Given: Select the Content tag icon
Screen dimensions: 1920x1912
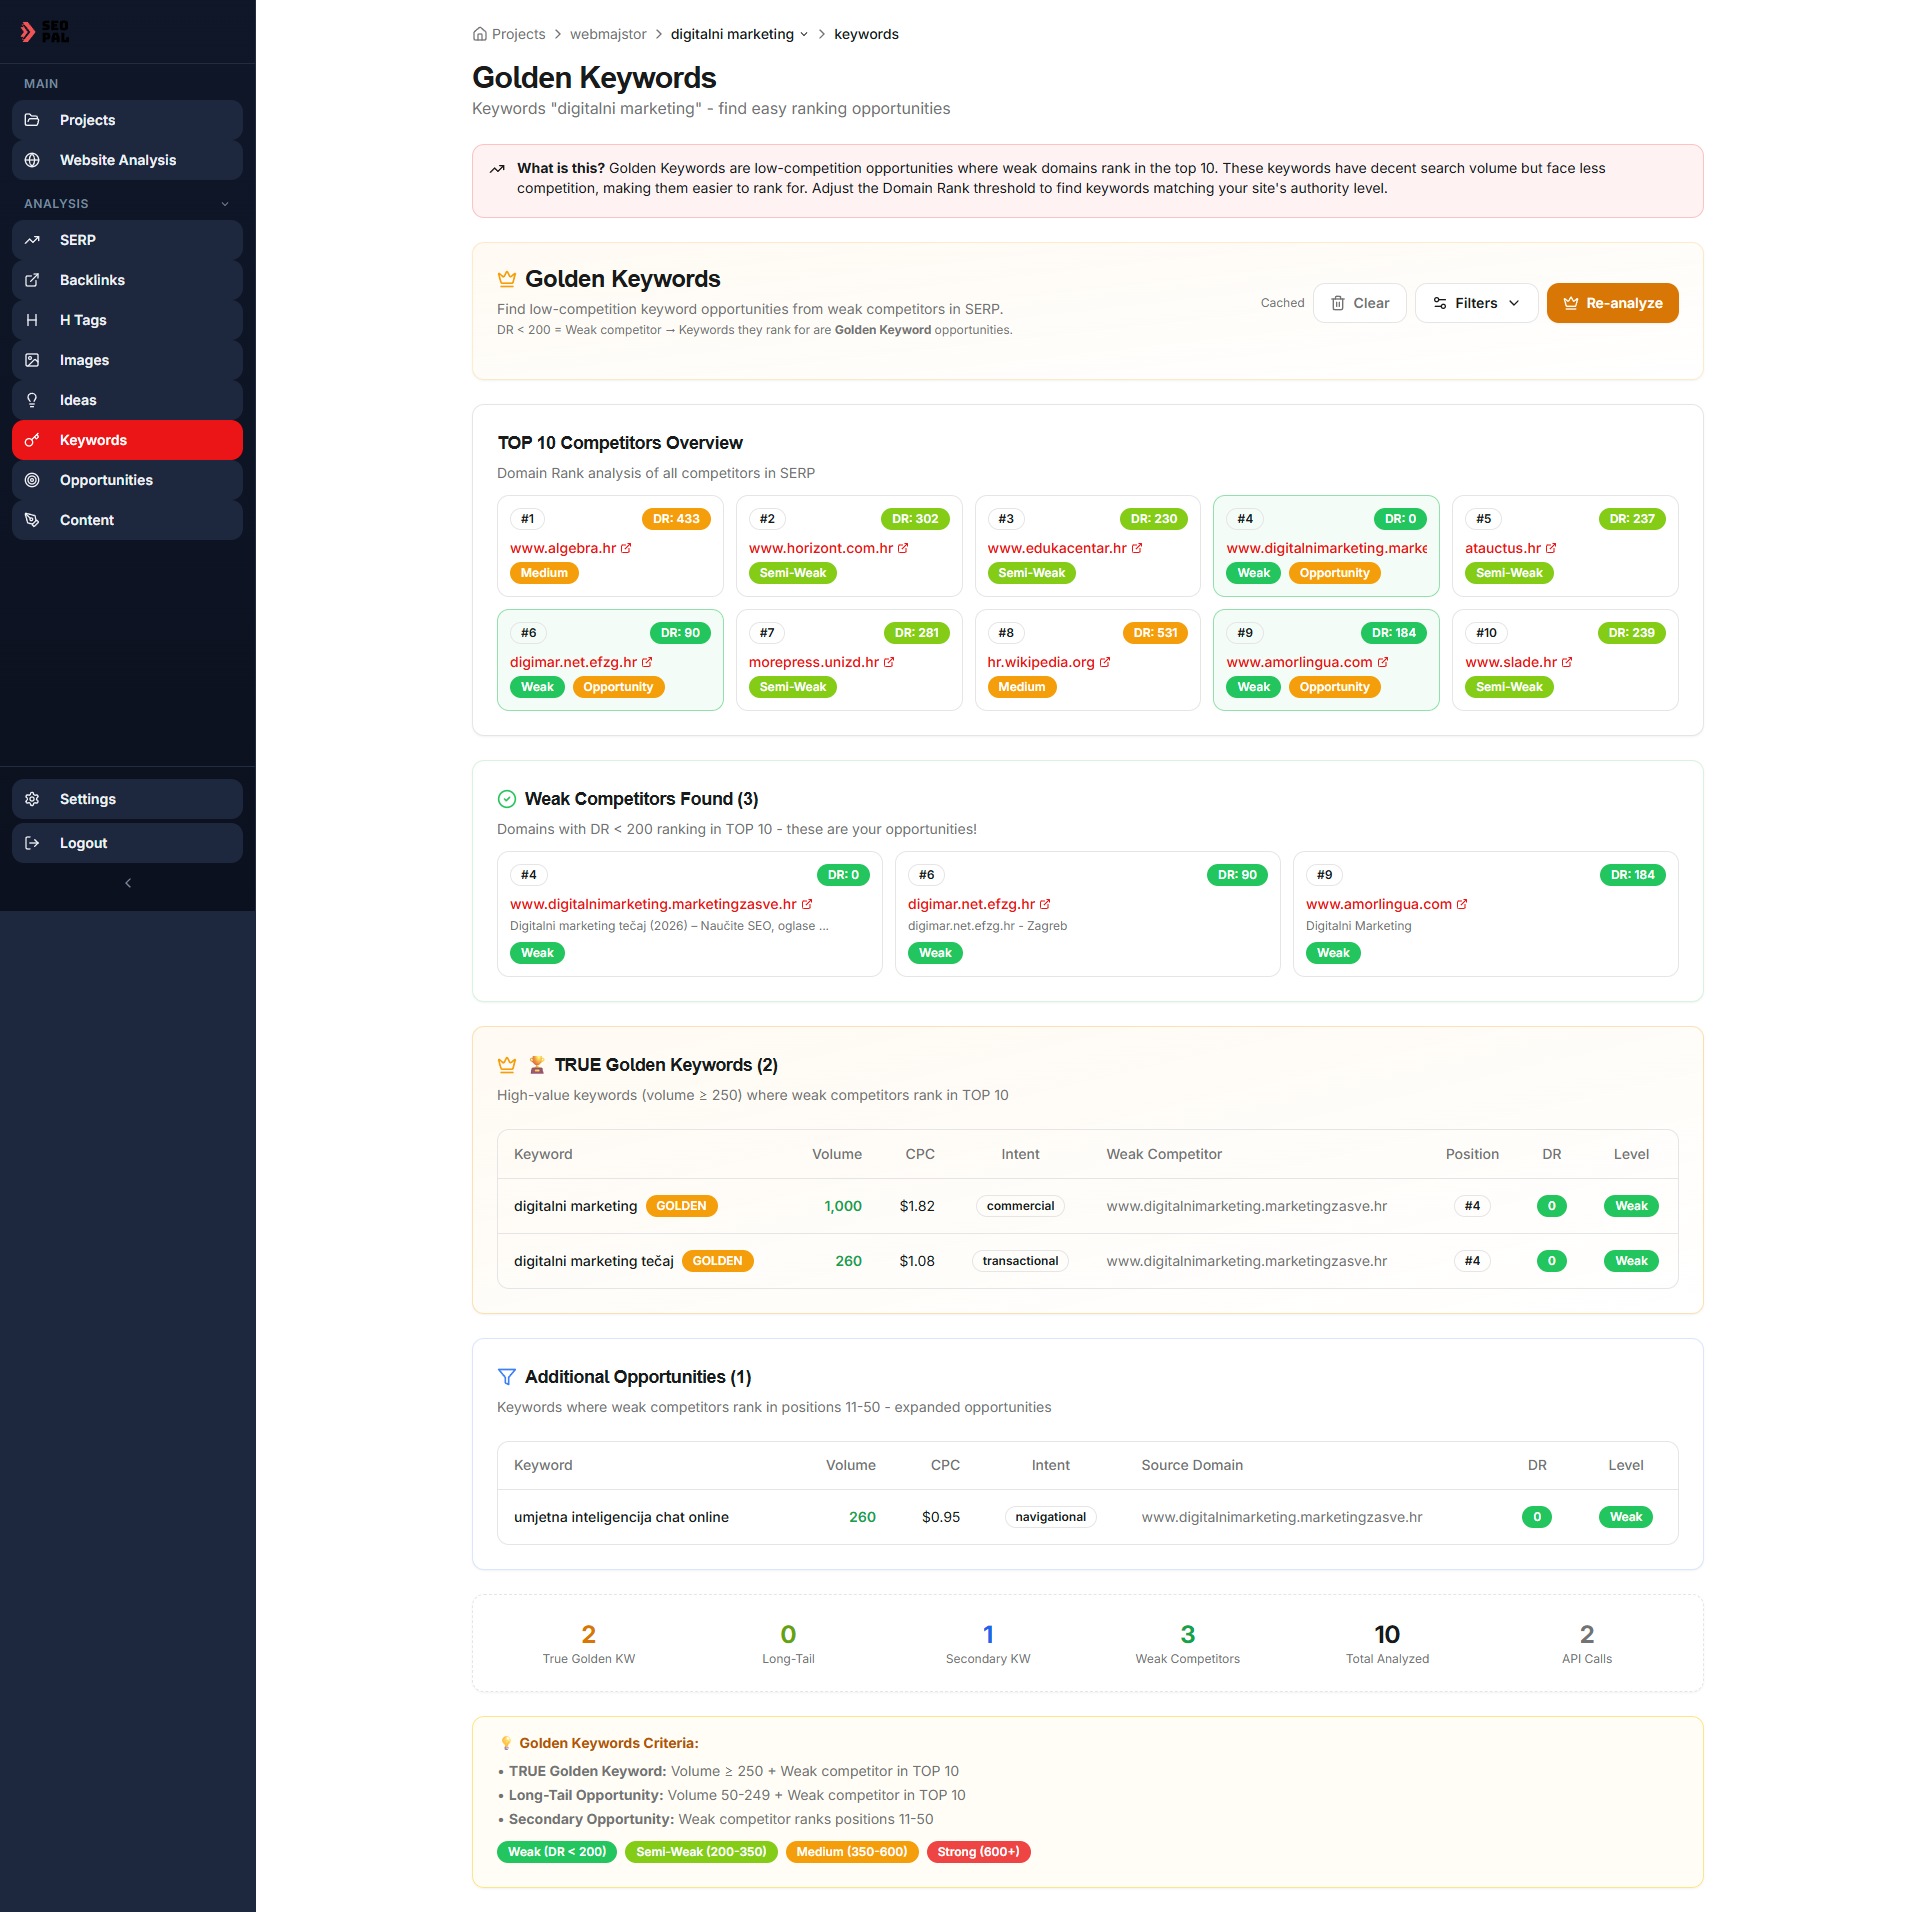Looking at the screenshot, I should point(33,520).
